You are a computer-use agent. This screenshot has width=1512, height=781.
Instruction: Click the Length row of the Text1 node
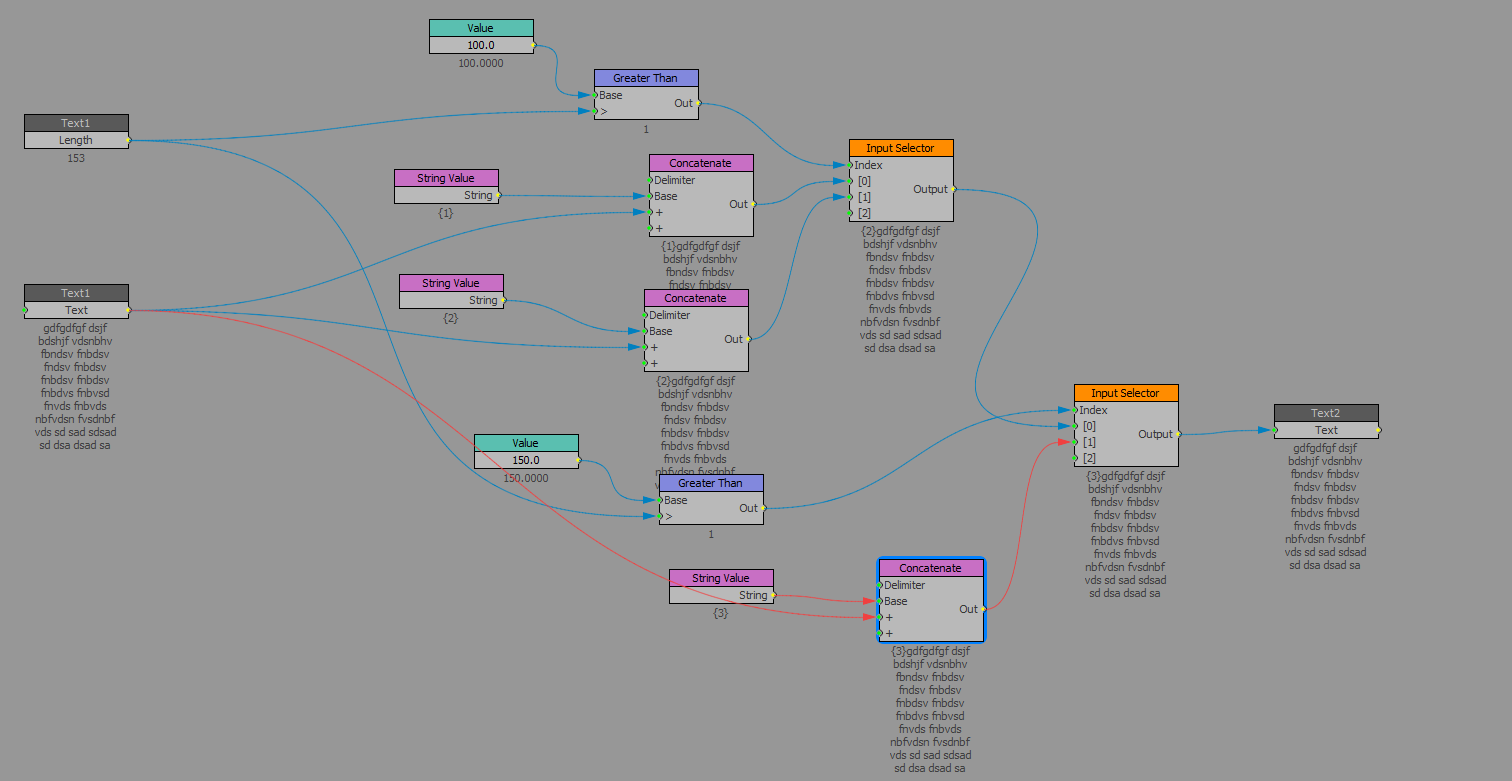coord(76,140)
